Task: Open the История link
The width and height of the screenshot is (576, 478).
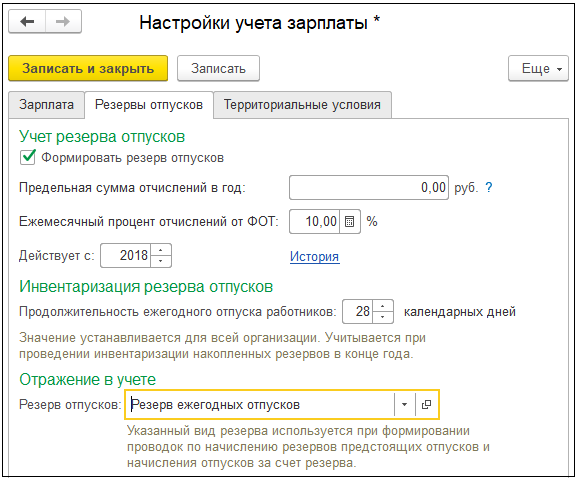Action: coord(314,256)
